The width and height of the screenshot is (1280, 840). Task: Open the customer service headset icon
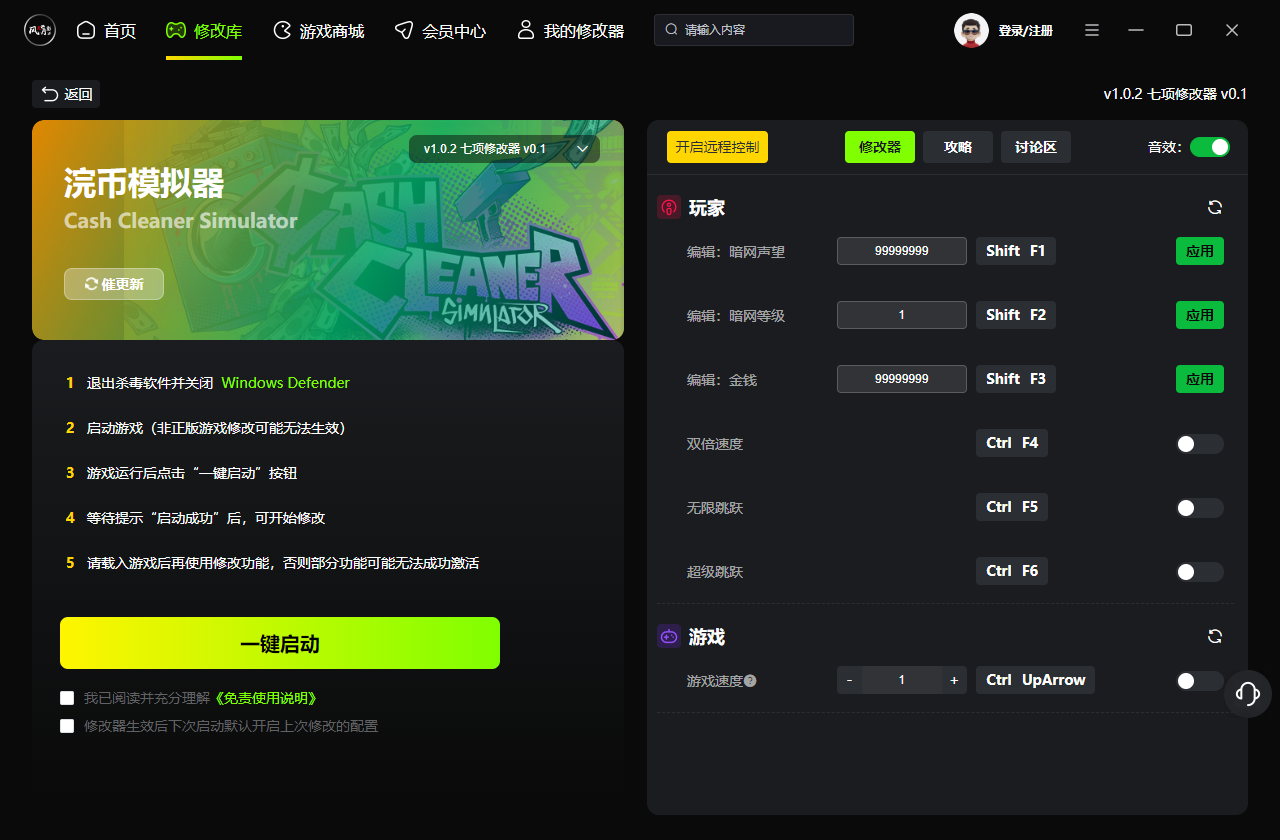tap(1247, 693)
